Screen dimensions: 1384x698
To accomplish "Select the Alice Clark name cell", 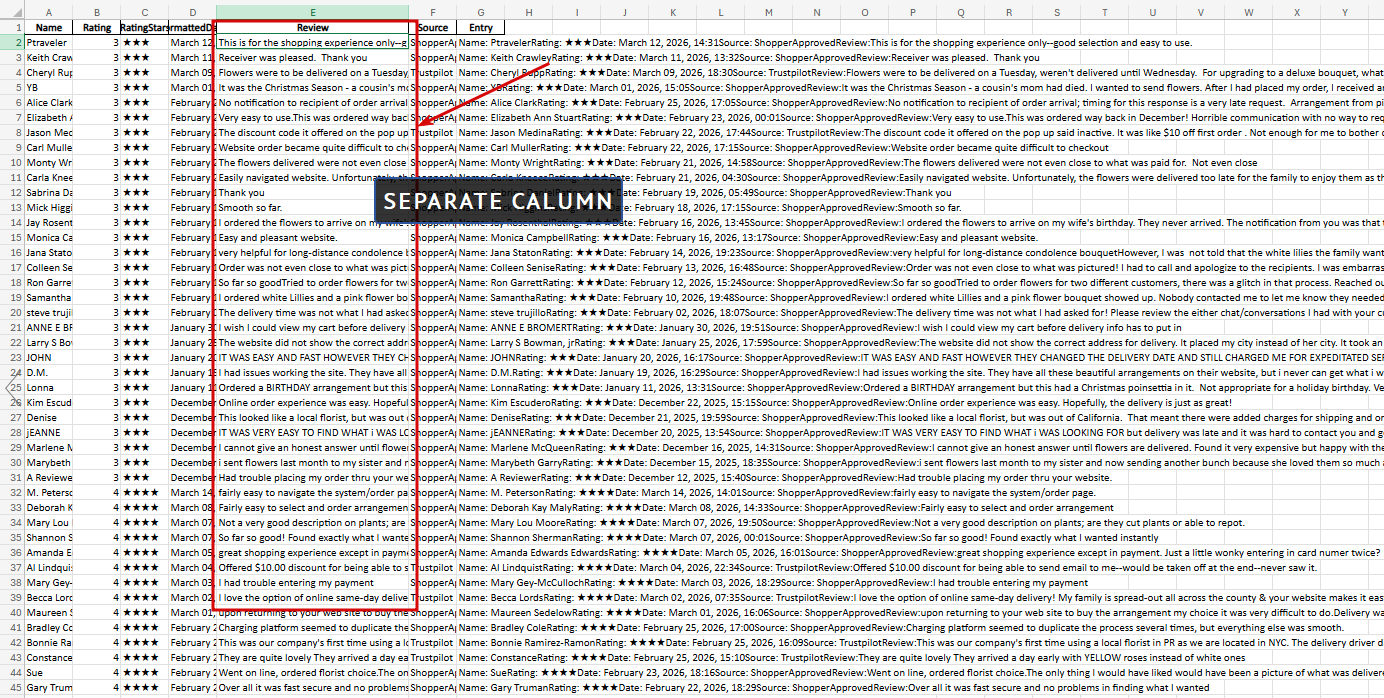I will [x=48, y=102].
